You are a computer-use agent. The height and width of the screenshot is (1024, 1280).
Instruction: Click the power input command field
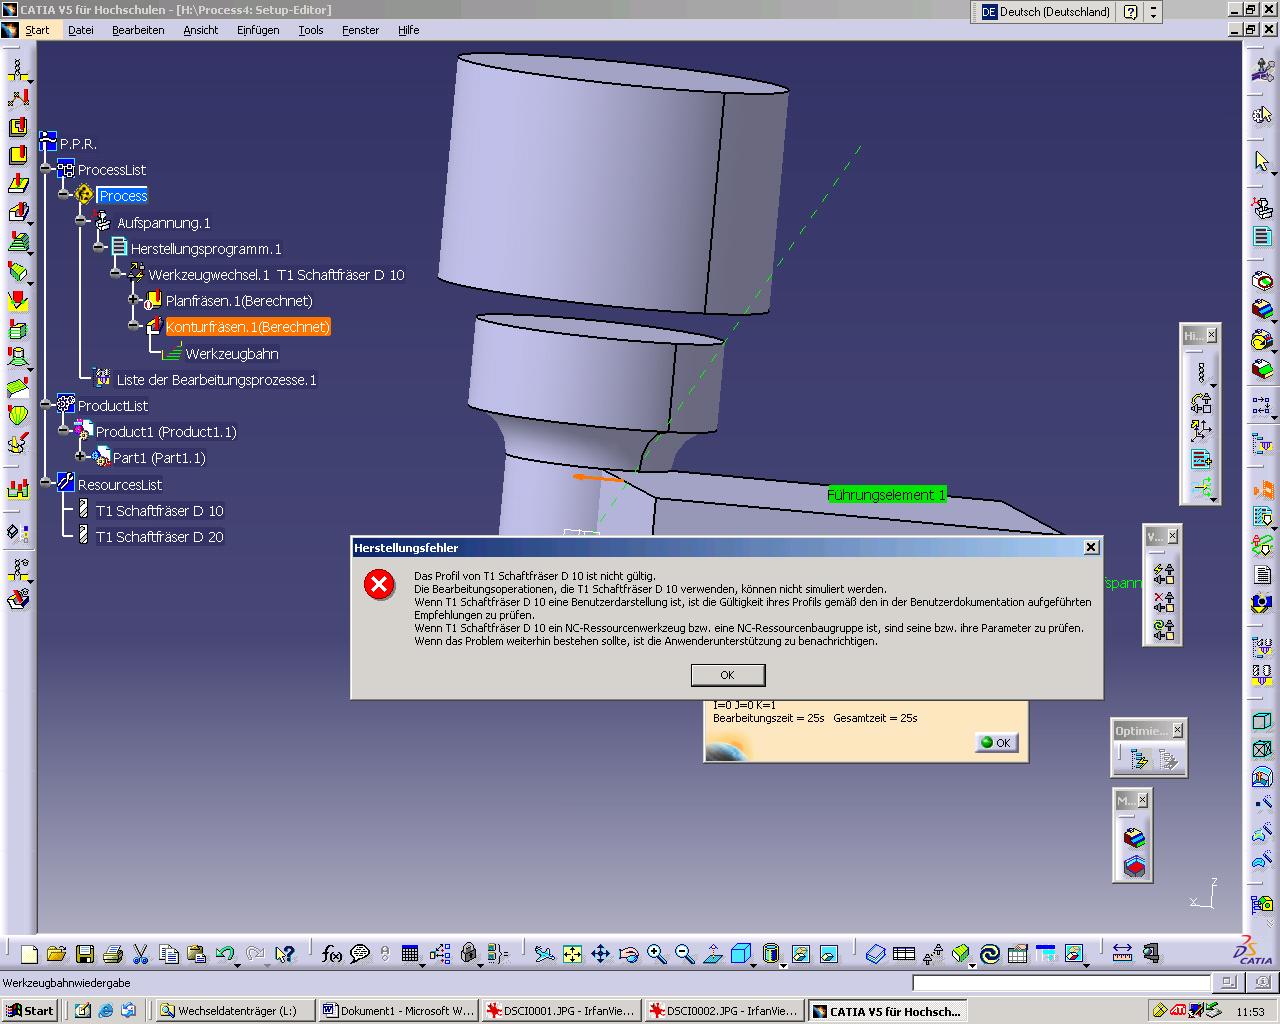[1062, 983]
